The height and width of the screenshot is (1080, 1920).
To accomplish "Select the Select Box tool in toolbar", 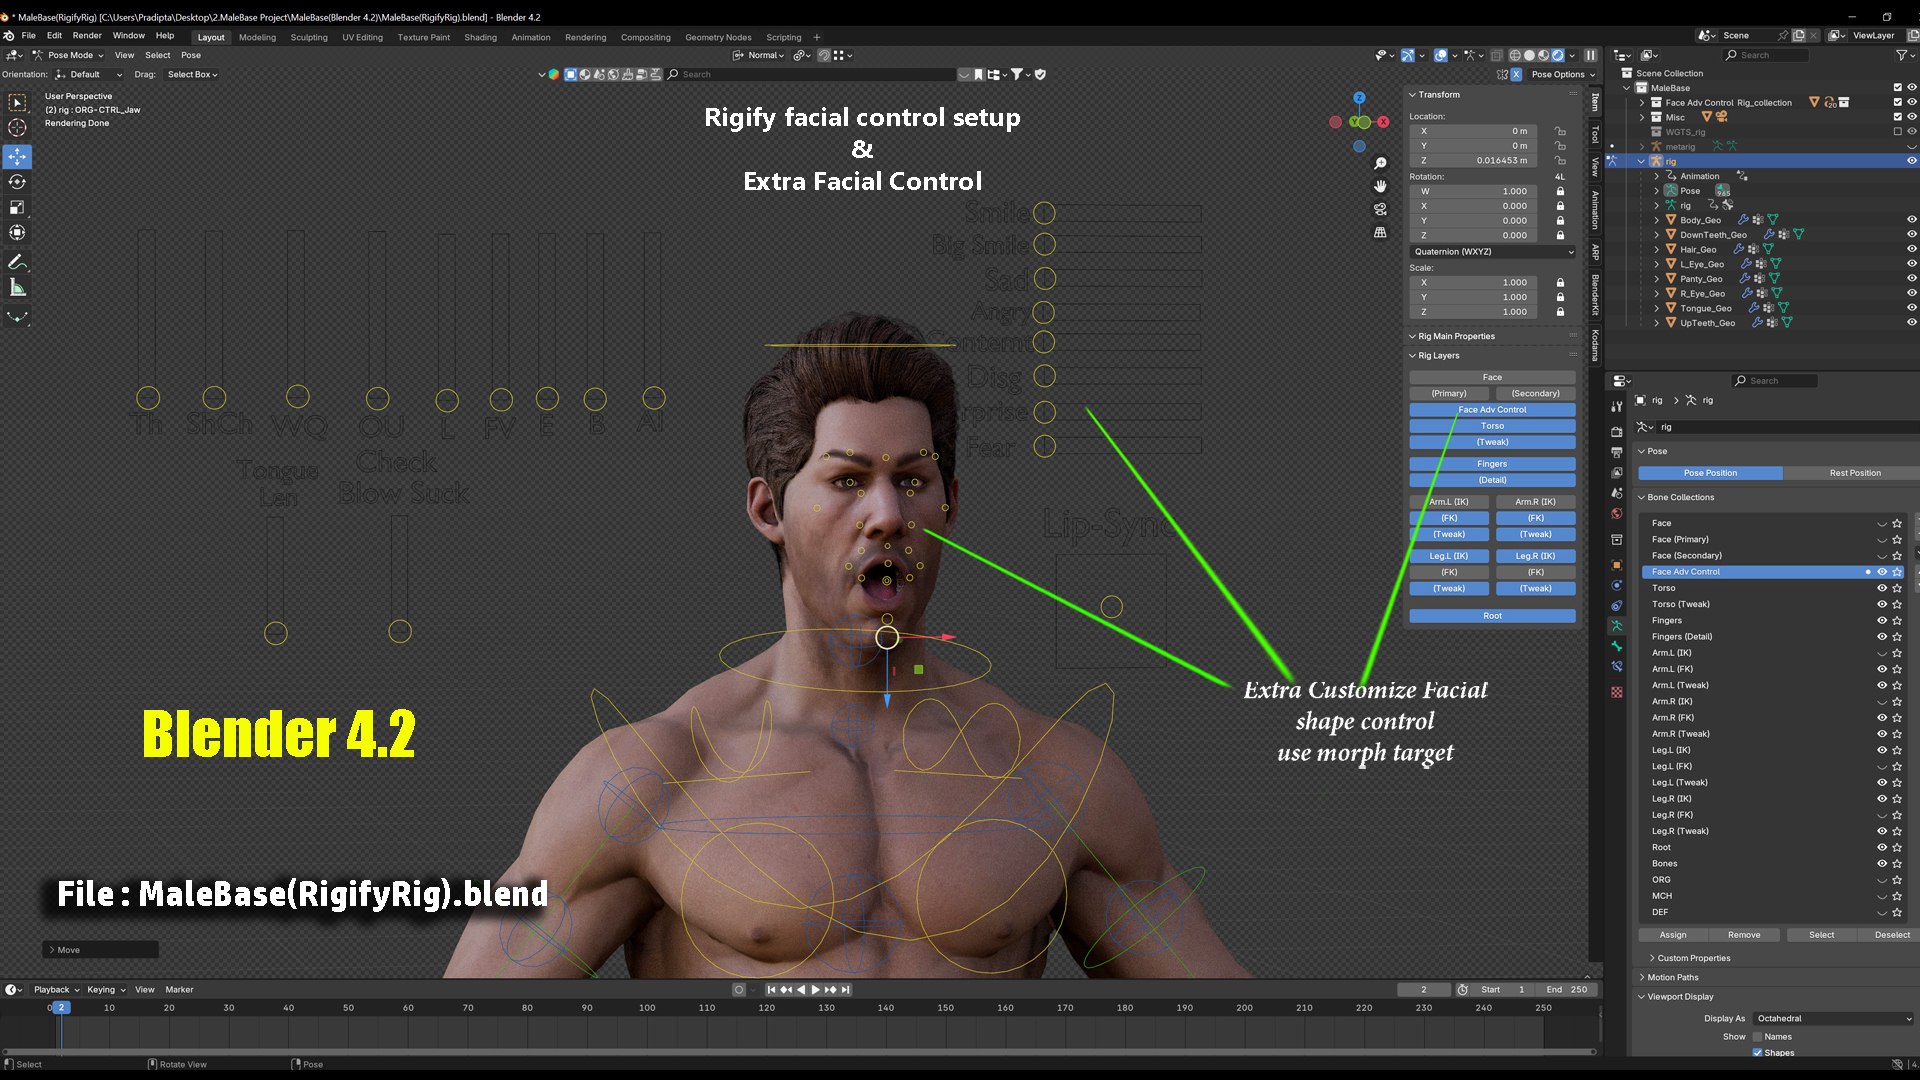I will pos(17,102).
